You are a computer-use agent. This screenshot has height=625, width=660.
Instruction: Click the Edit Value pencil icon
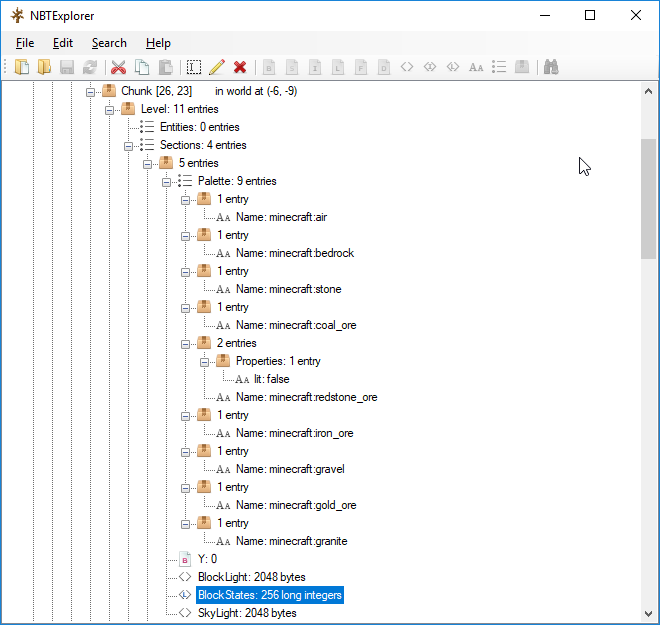coord(216,67)
